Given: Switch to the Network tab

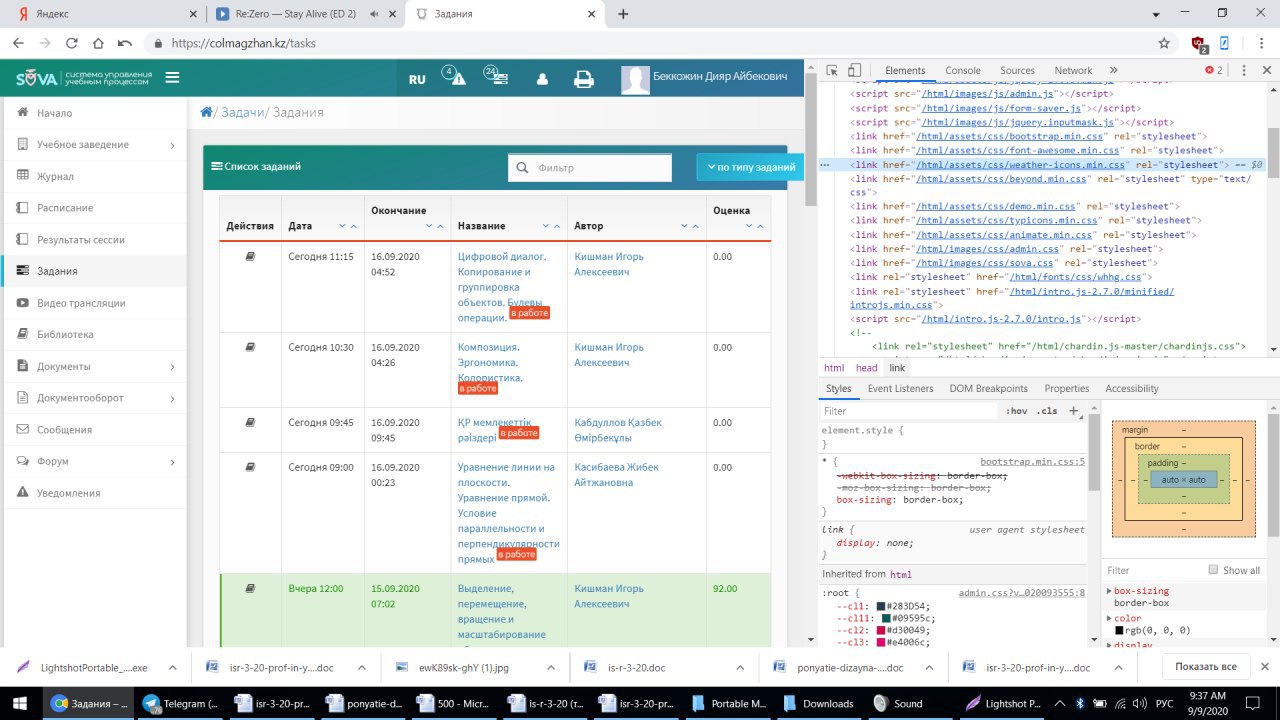Looking at the screenshot, I should pyautogui.click(x=1073, y=71).
